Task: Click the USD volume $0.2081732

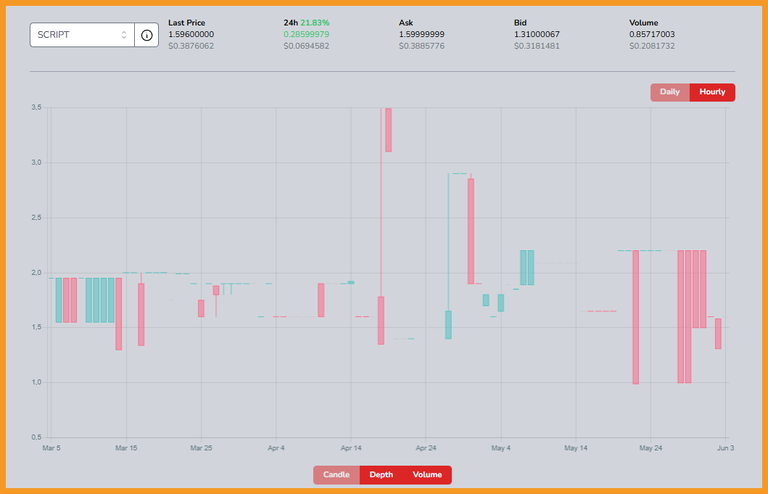Action: click(x=652, y=46)
